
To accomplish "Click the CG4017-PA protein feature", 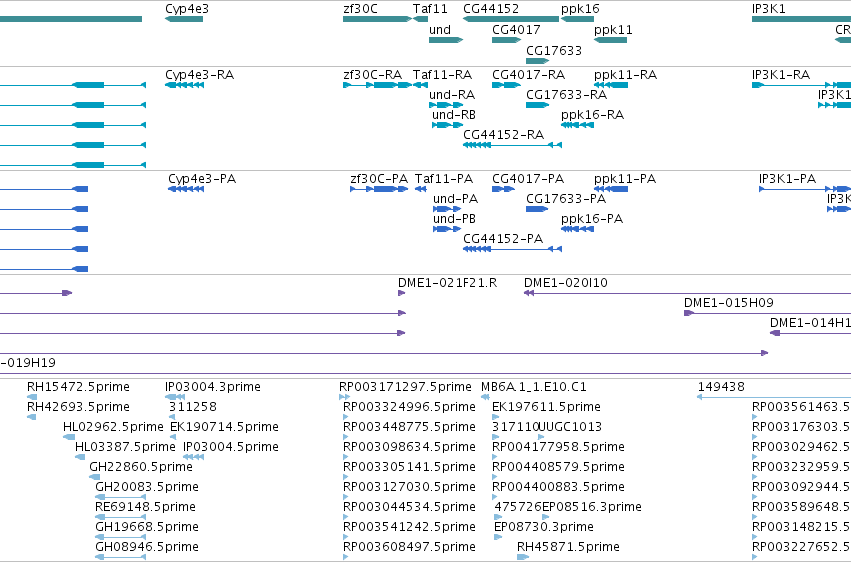I will click(x=503, y=189).
